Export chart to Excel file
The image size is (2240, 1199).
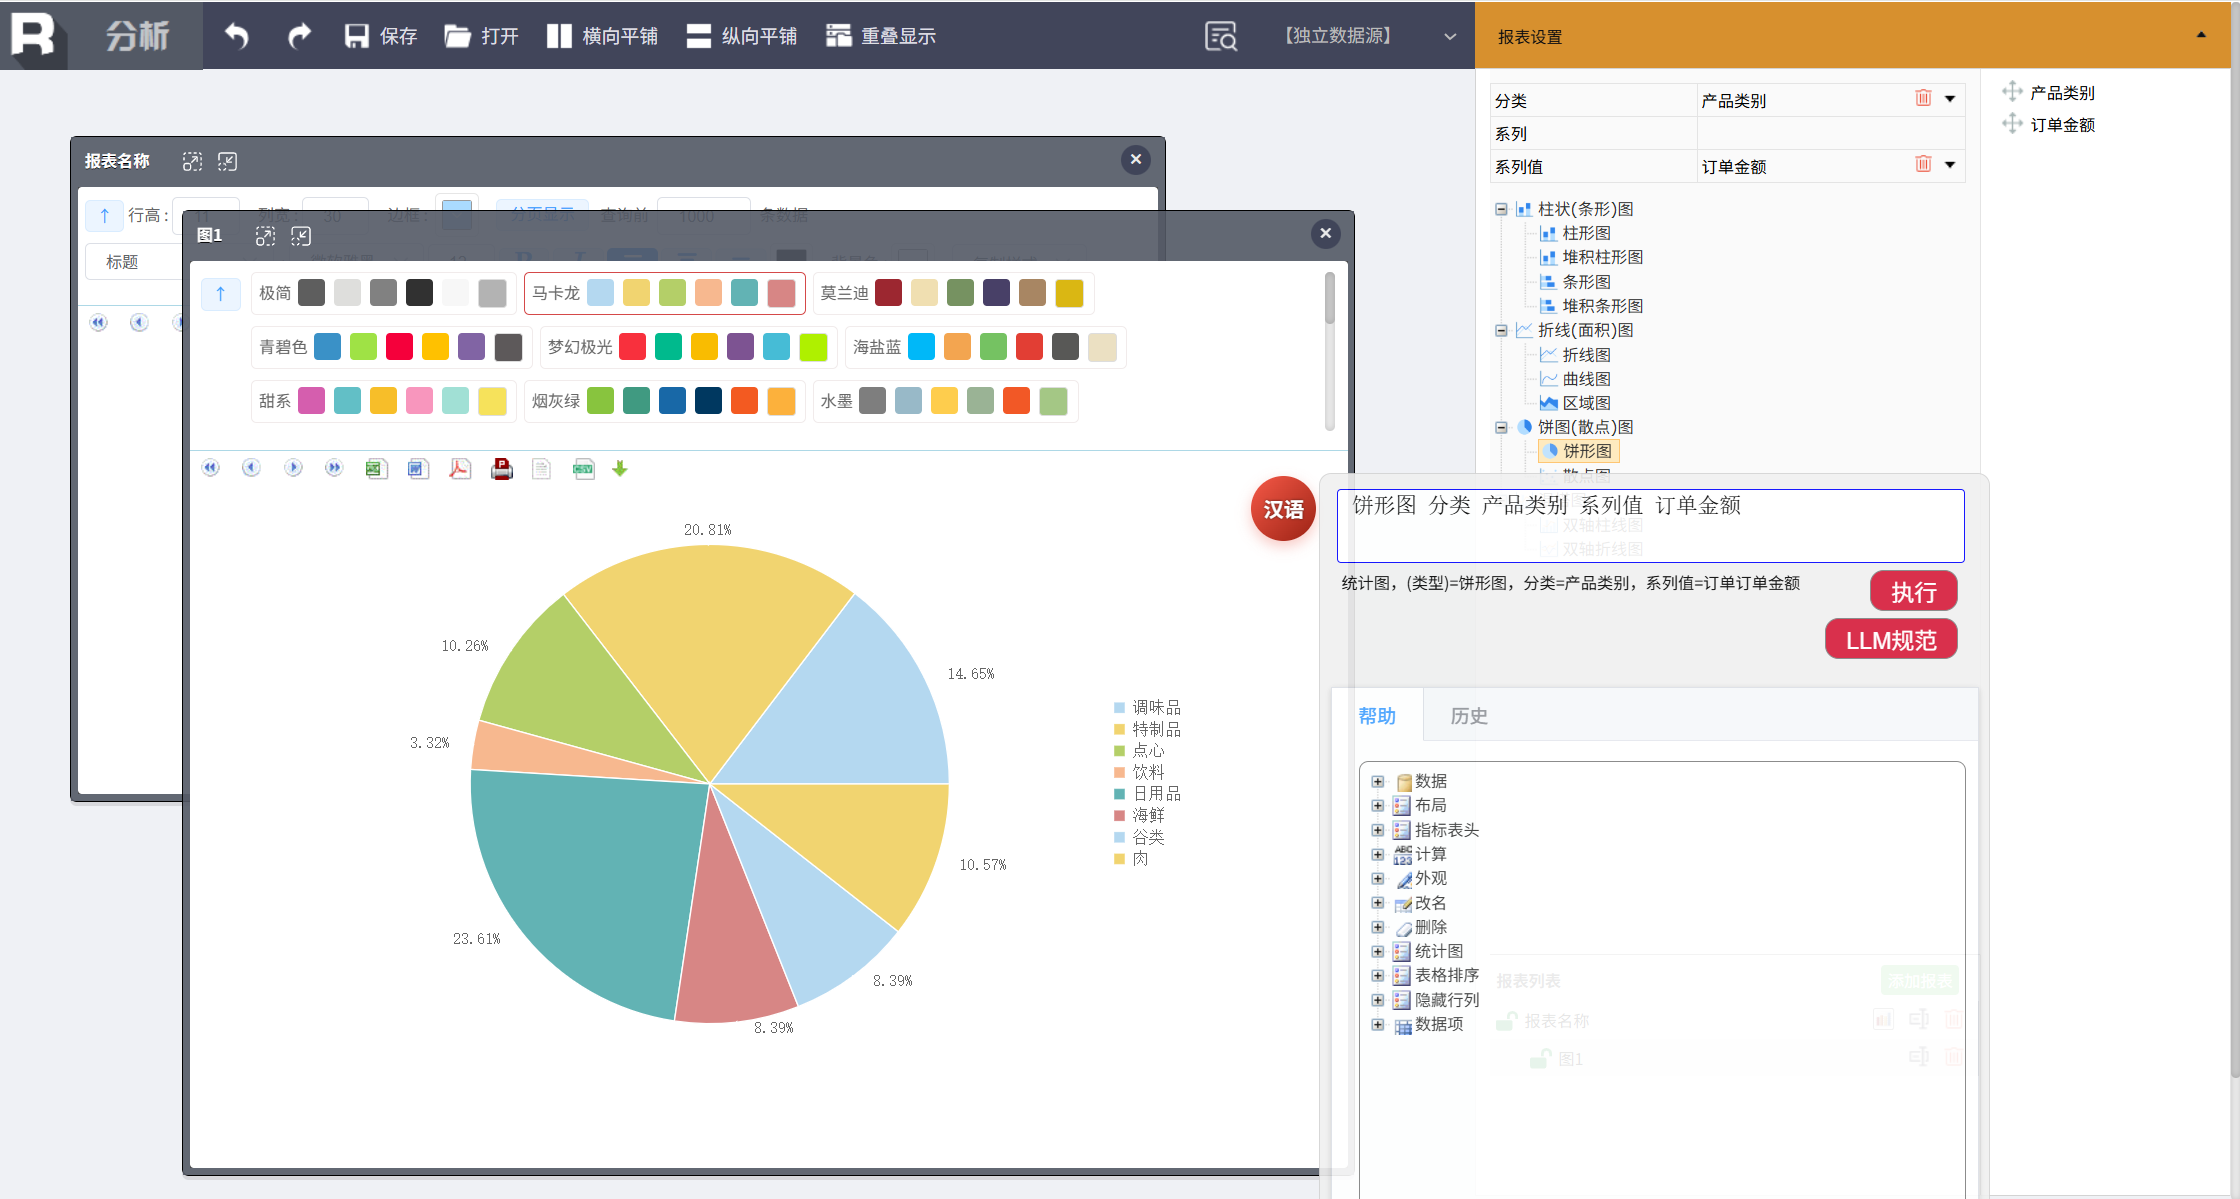[376, 469]
